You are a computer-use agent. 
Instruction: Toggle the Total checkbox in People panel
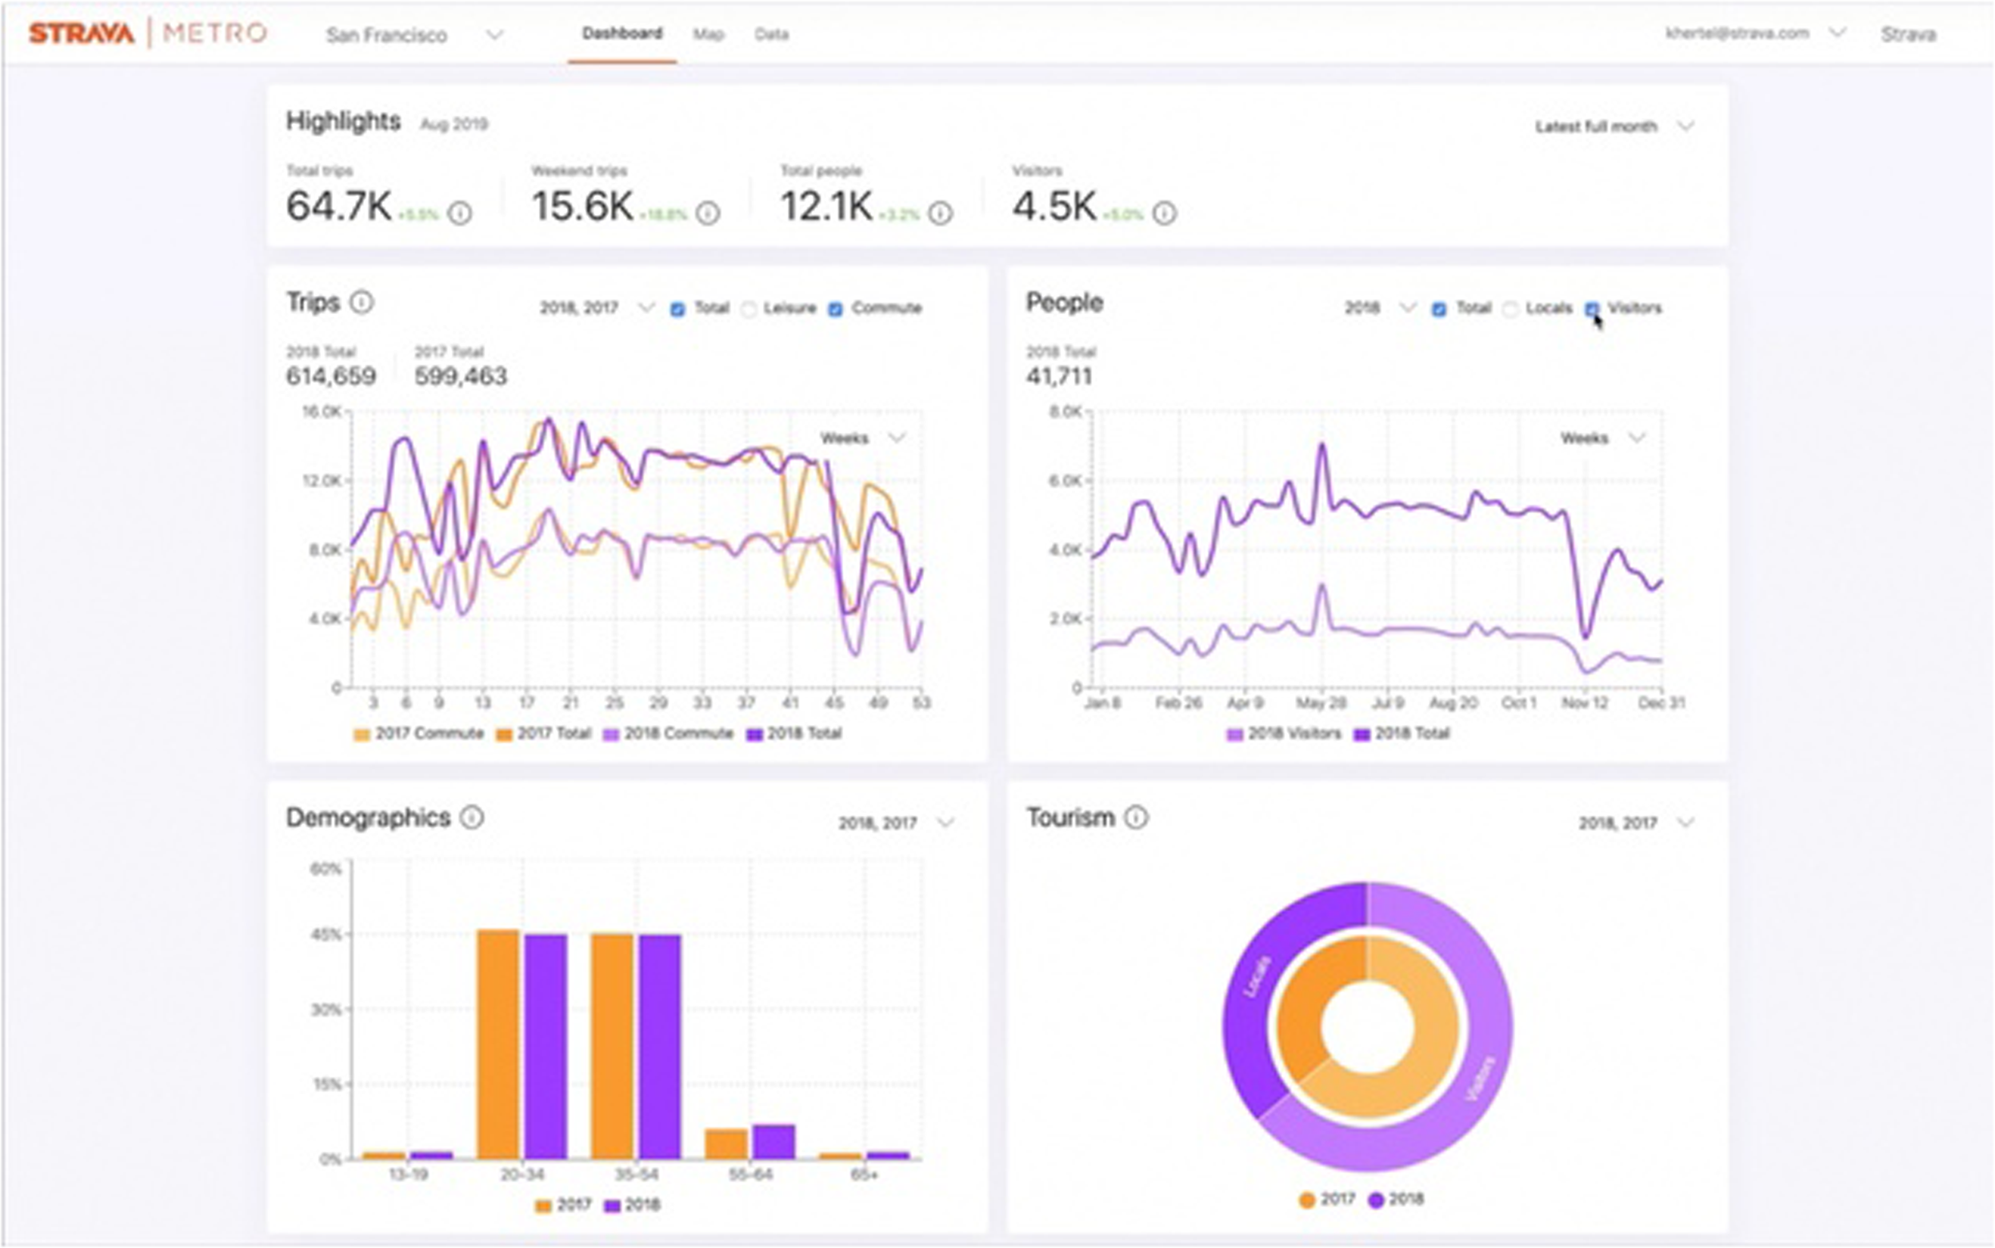(x=1439, y=309)
